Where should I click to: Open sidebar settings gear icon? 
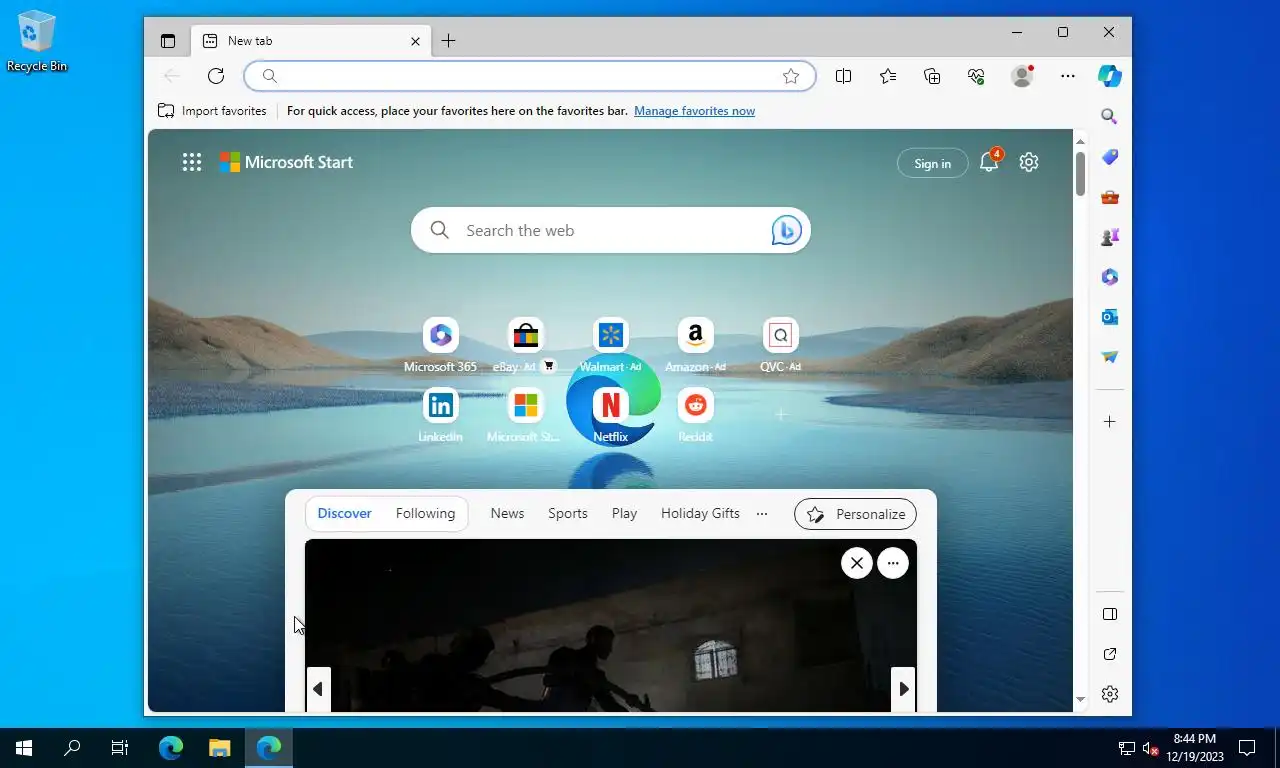[1109, 694]
